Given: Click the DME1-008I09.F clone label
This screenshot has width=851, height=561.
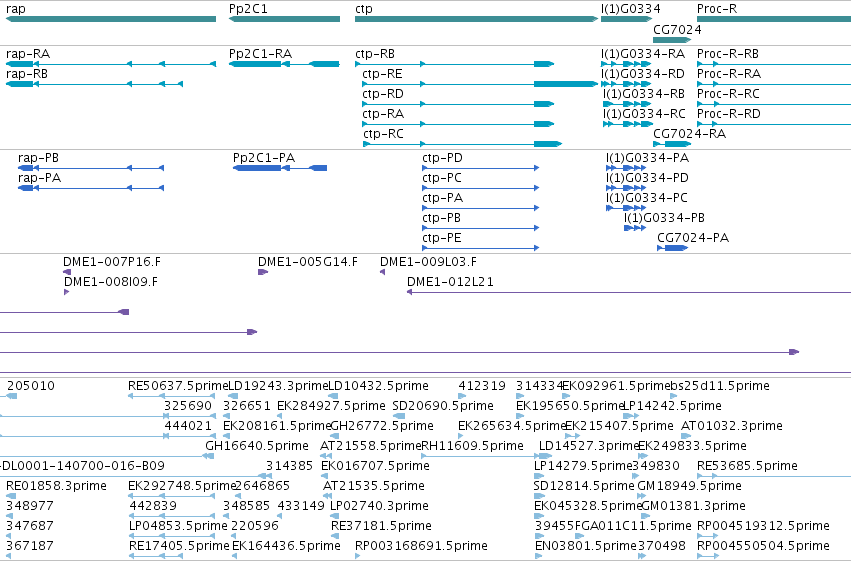Looking at the screenshot, I should coord(111,282).
